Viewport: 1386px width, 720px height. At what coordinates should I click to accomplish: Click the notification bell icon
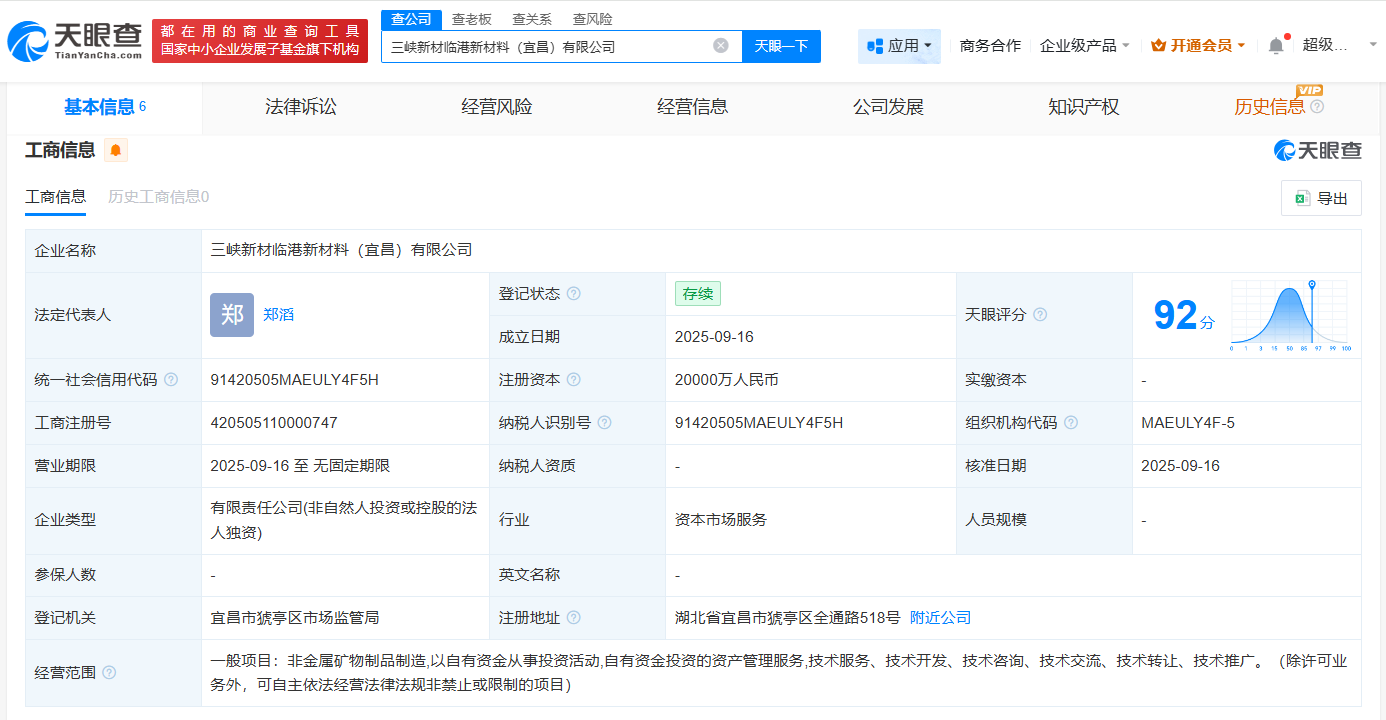point(1275,44)
